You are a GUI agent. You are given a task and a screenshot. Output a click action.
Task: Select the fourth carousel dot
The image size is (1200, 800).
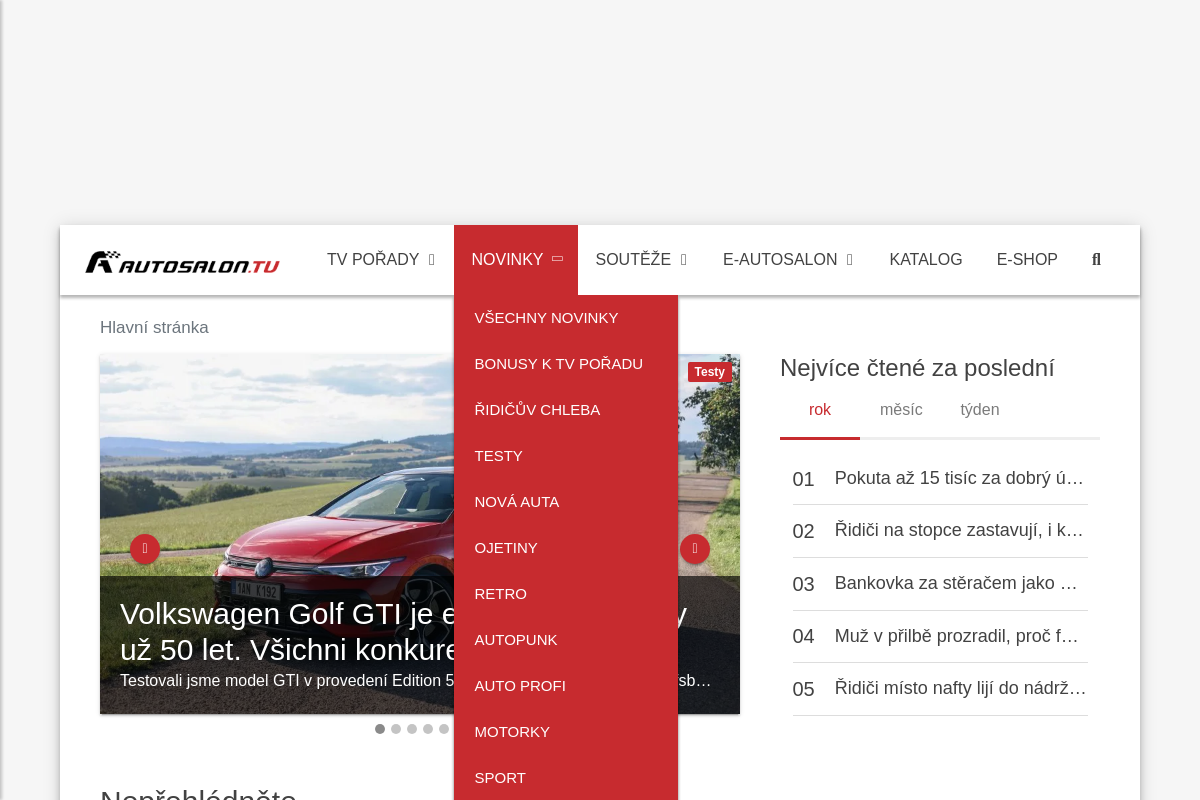pyautogui.click(x=428, y=729)
